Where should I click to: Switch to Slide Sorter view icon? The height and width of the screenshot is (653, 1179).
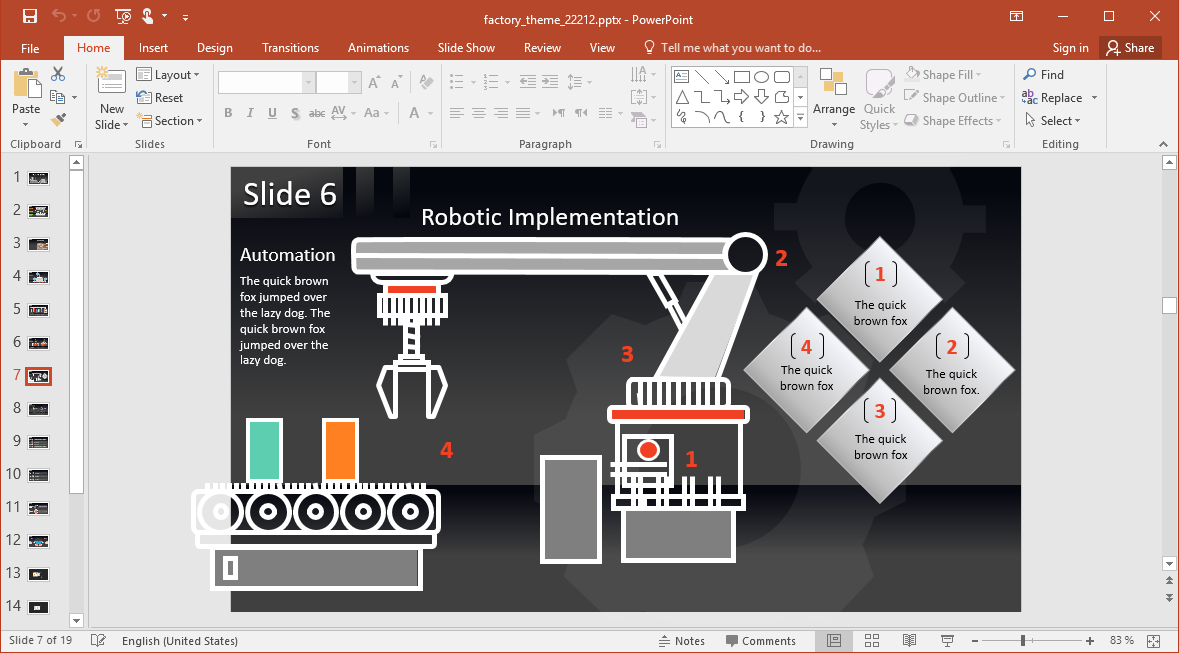pos(871,640)
